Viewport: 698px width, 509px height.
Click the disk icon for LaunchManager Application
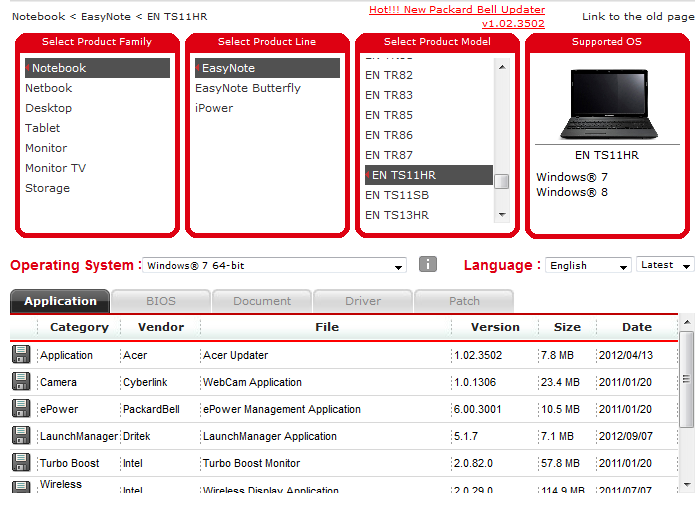click(x=20, y=436)
